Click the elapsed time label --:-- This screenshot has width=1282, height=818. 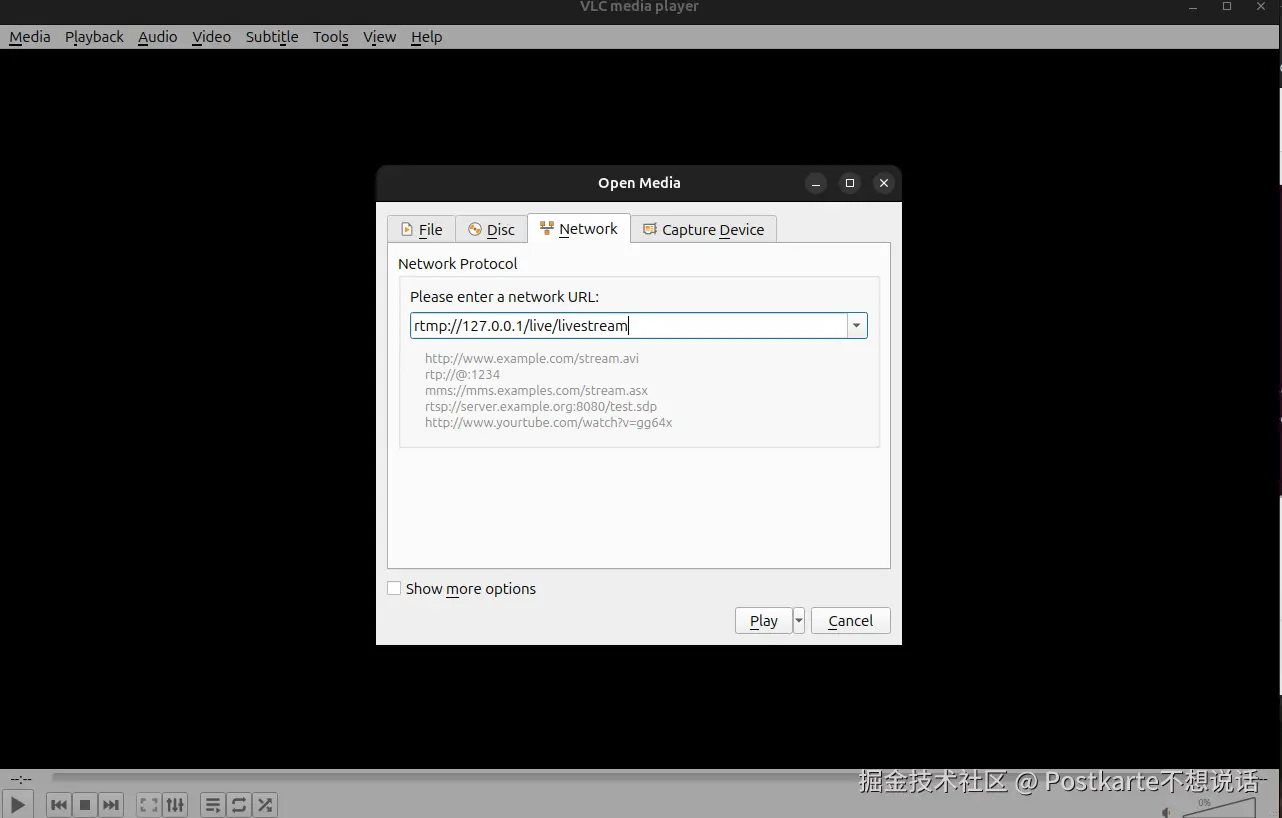[21, 778]
